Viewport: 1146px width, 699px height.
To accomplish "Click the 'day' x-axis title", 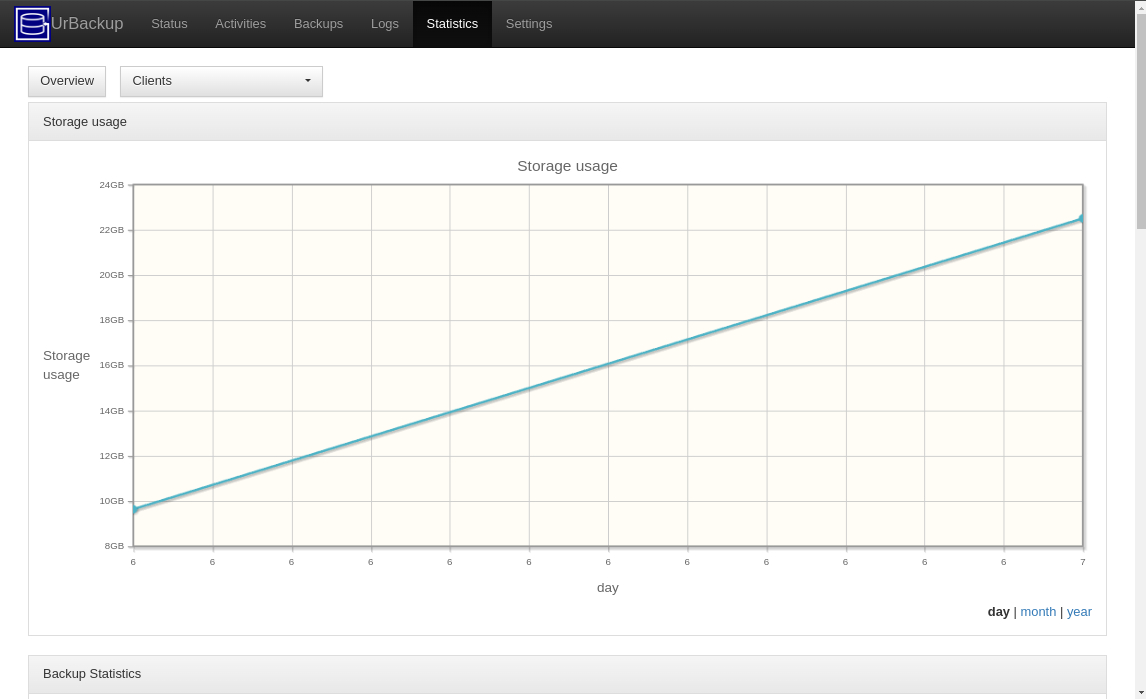I will [607, 588].
